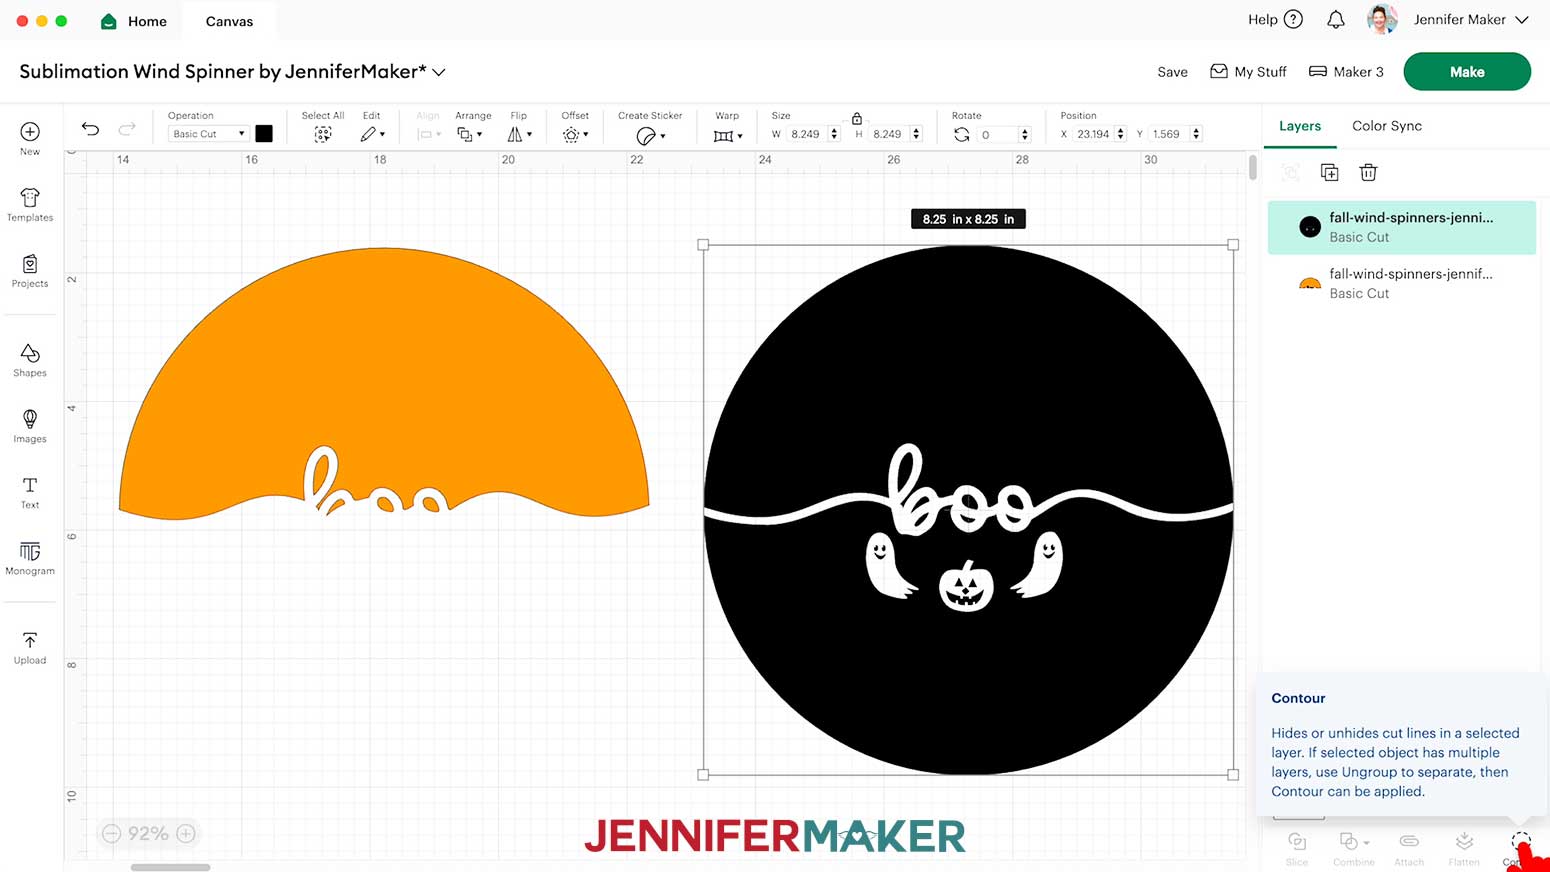Select the orange half-circle boo shape
Viewport: 1550px width, 872px height.
[x=384, y=382]
